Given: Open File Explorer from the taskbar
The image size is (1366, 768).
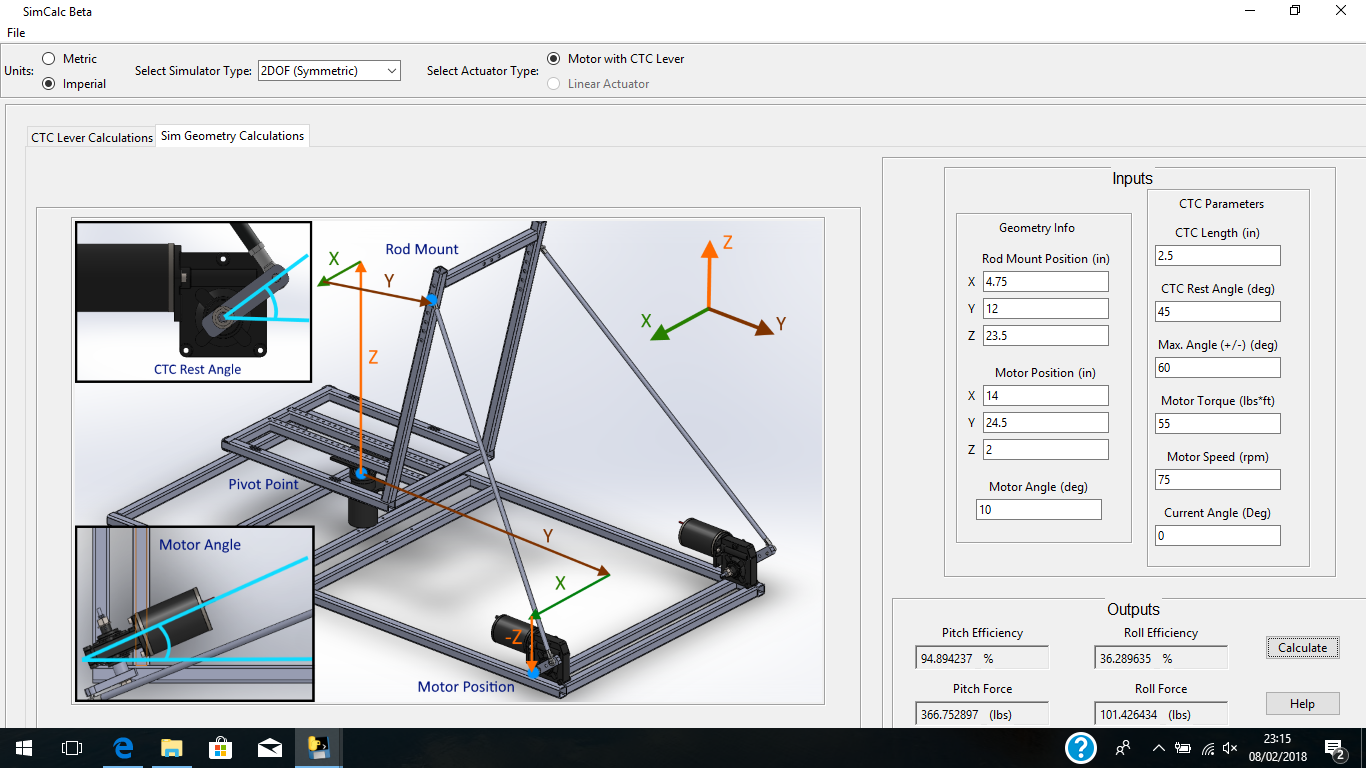Looking at the screenshot, I should click(172, 747).
